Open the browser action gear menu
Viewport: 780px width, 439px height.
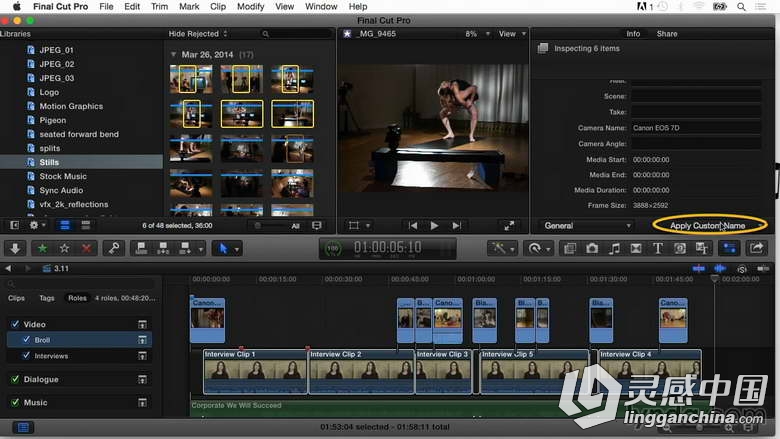coord(36,225)
